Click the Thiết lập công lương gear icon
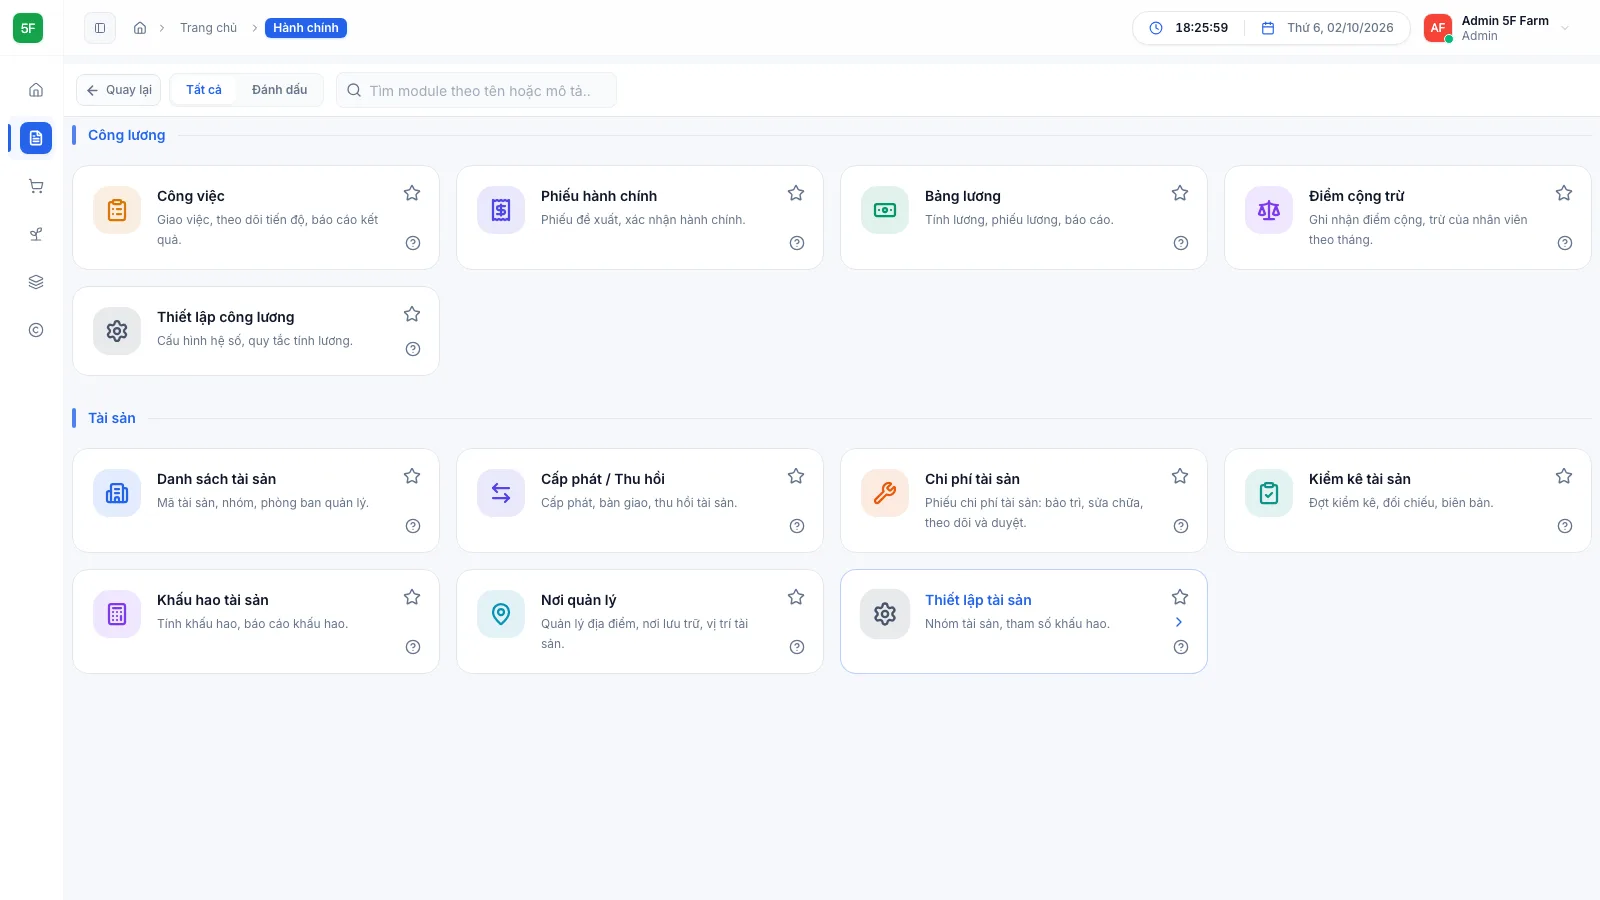 point(117,331)
